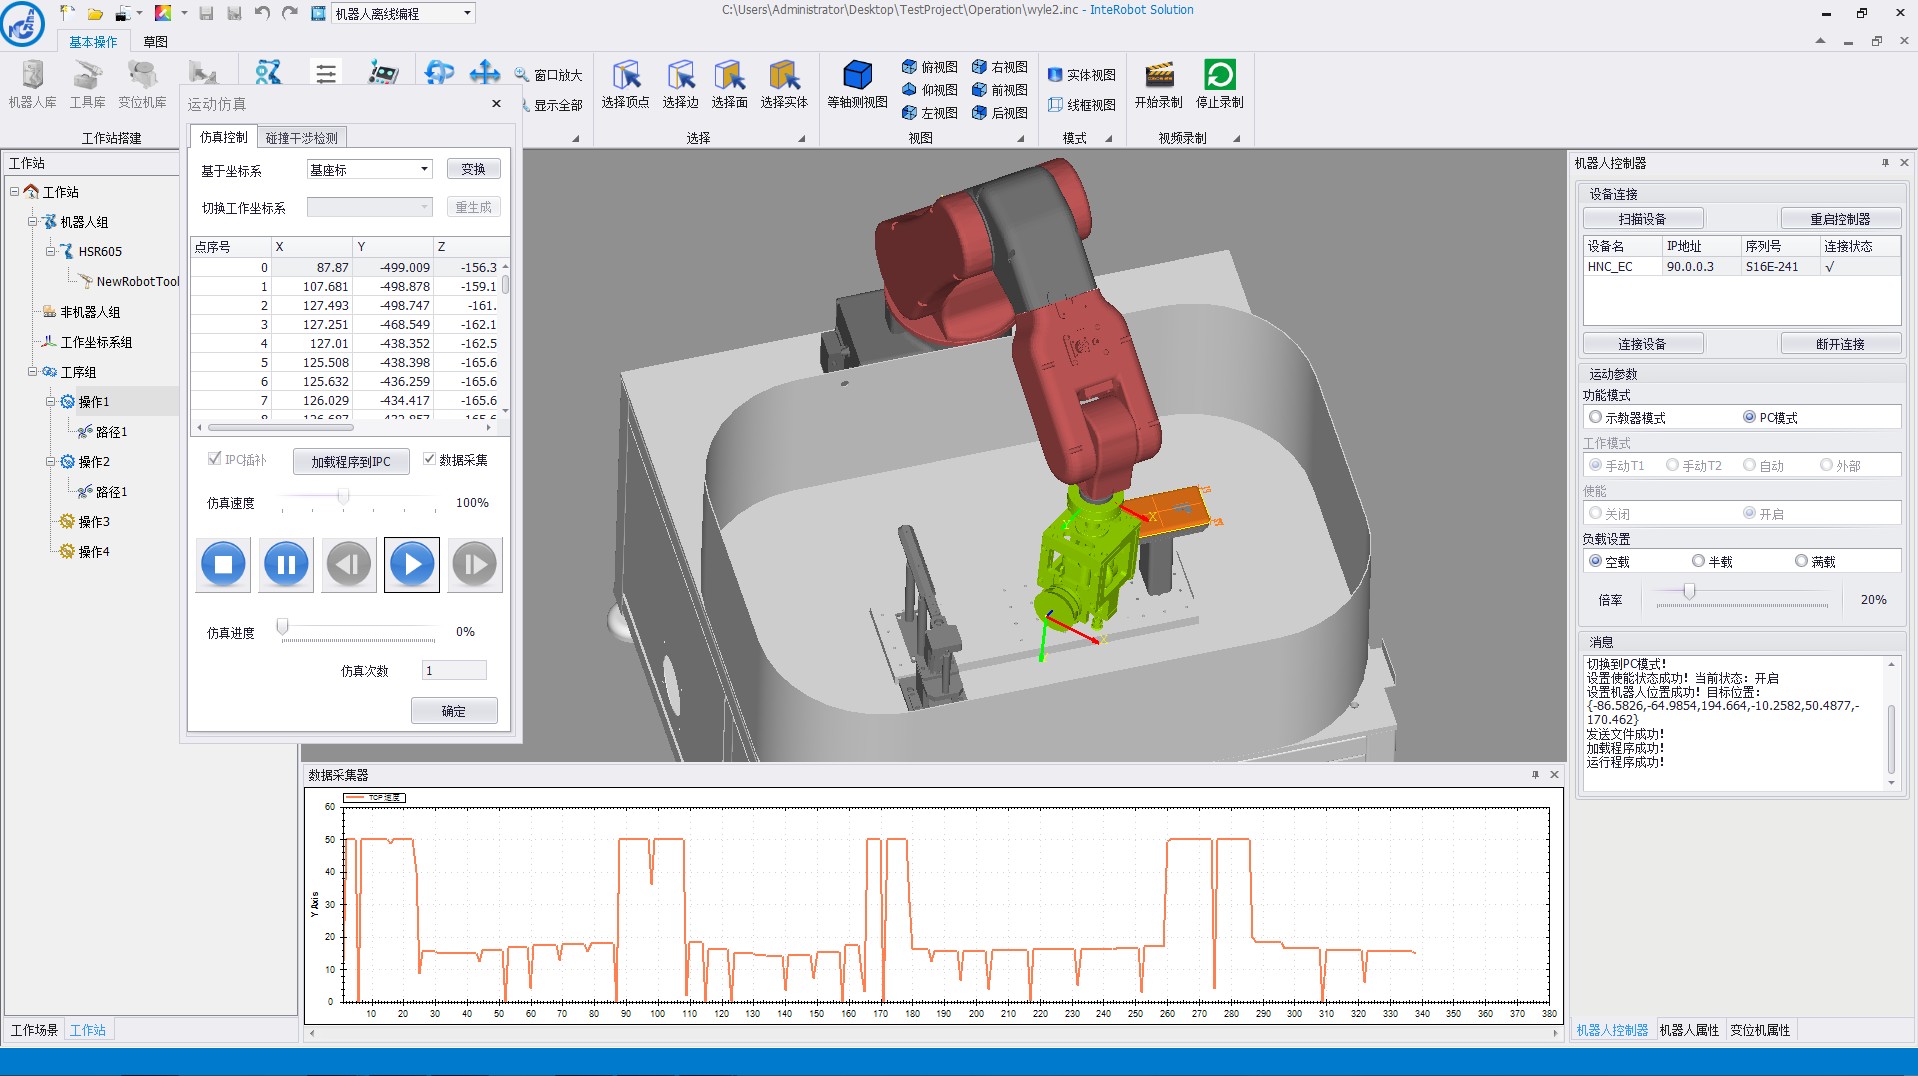The image size is (1918, 1076).
Task: Enable 线框视图 wireframe display mode
Action: 1081,105
